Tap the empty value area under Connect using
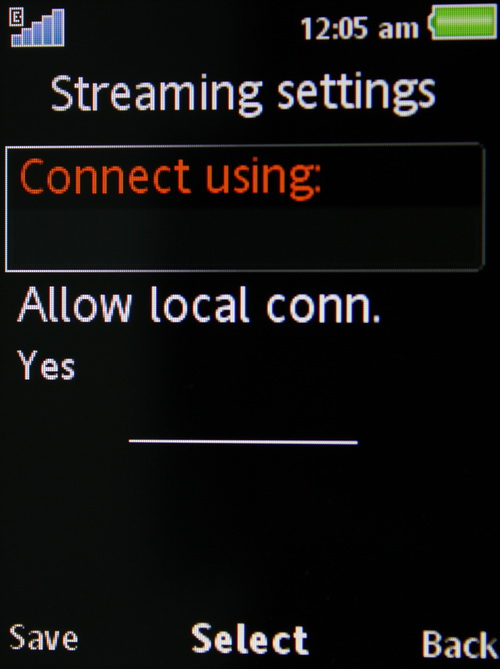500x669 pixels. coord(245,237)
